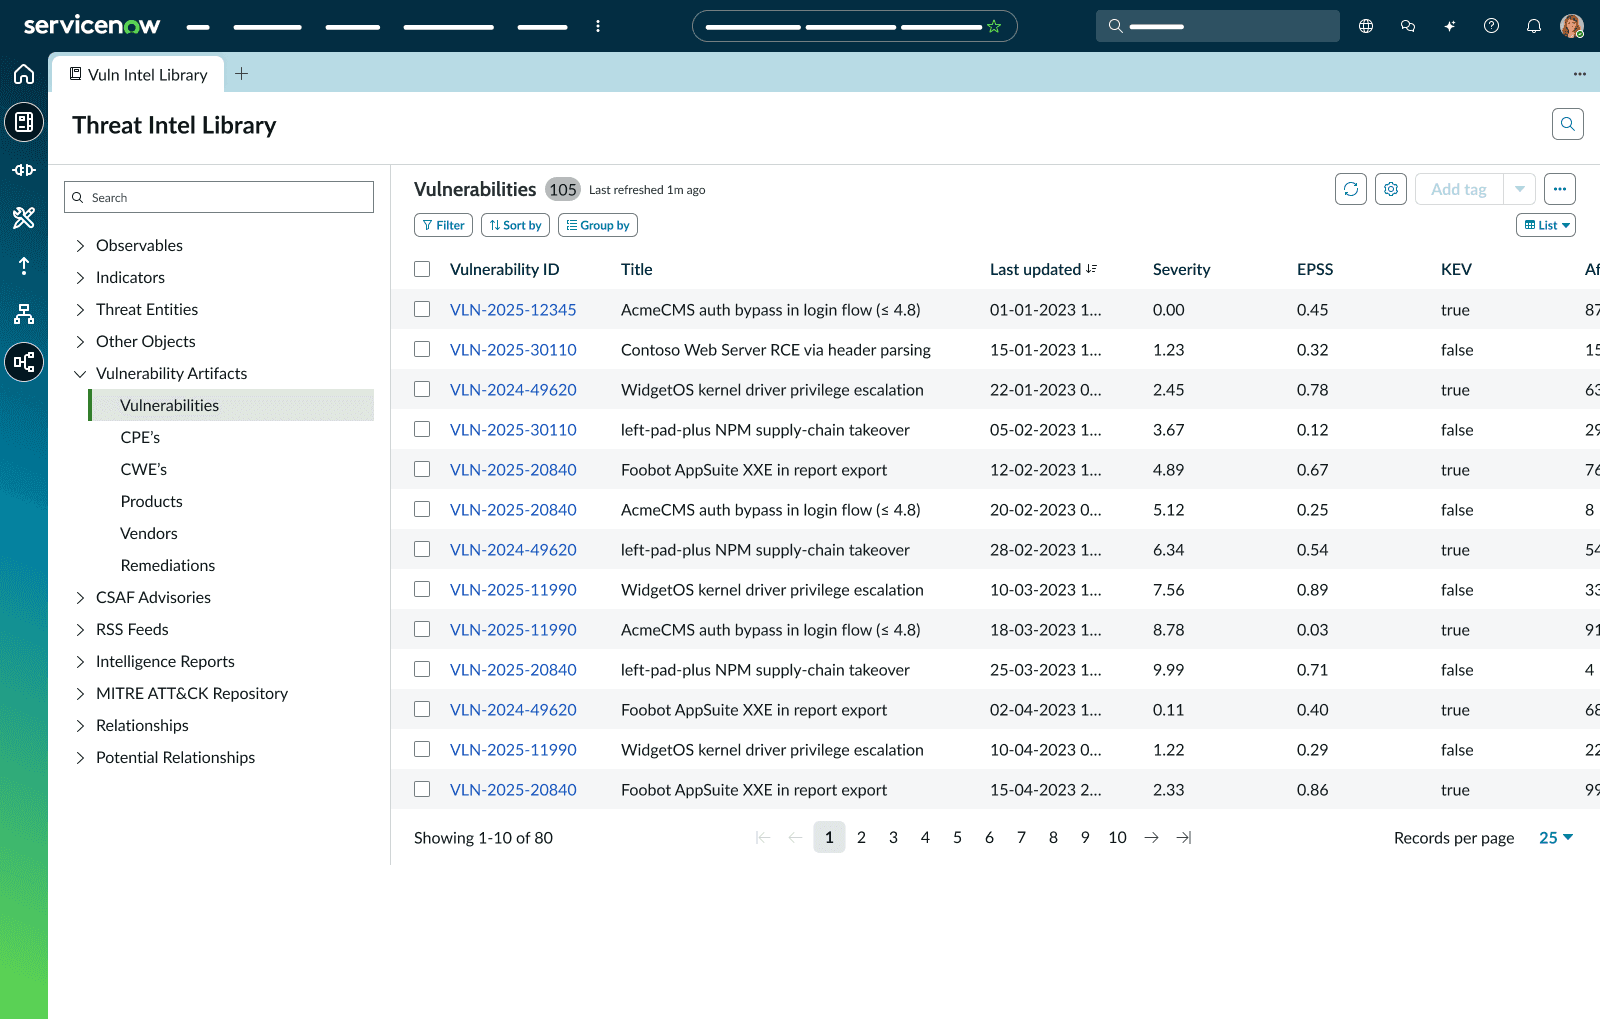Open the VLN-2025-12345 record link
The height and width of the screenshot is (1019, 1600).
513,309
